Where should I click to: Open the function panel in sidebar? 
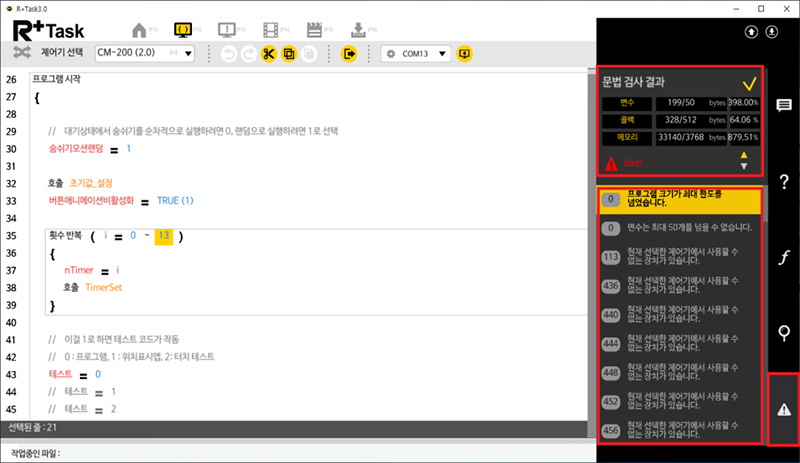[784, 257]
